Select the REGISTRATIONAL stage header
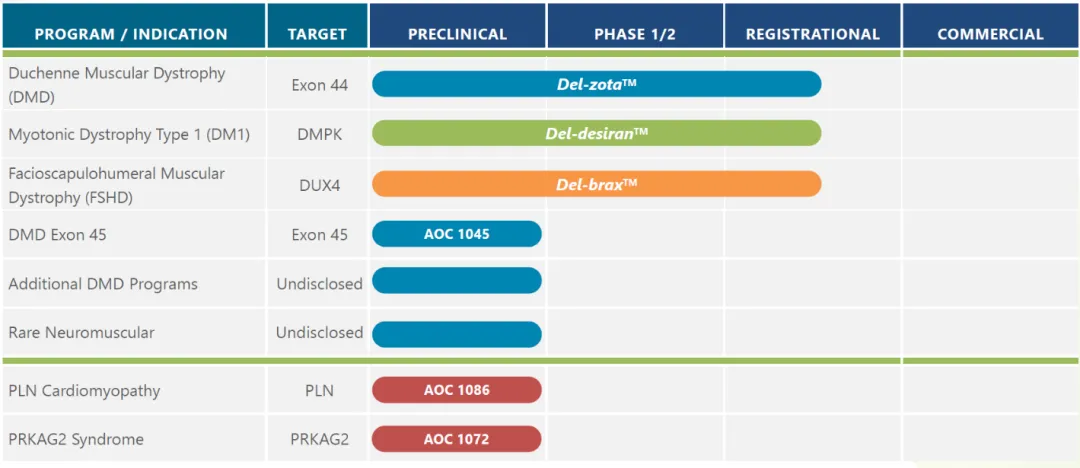The image size is (1080, 468). (x=812, y=34)
